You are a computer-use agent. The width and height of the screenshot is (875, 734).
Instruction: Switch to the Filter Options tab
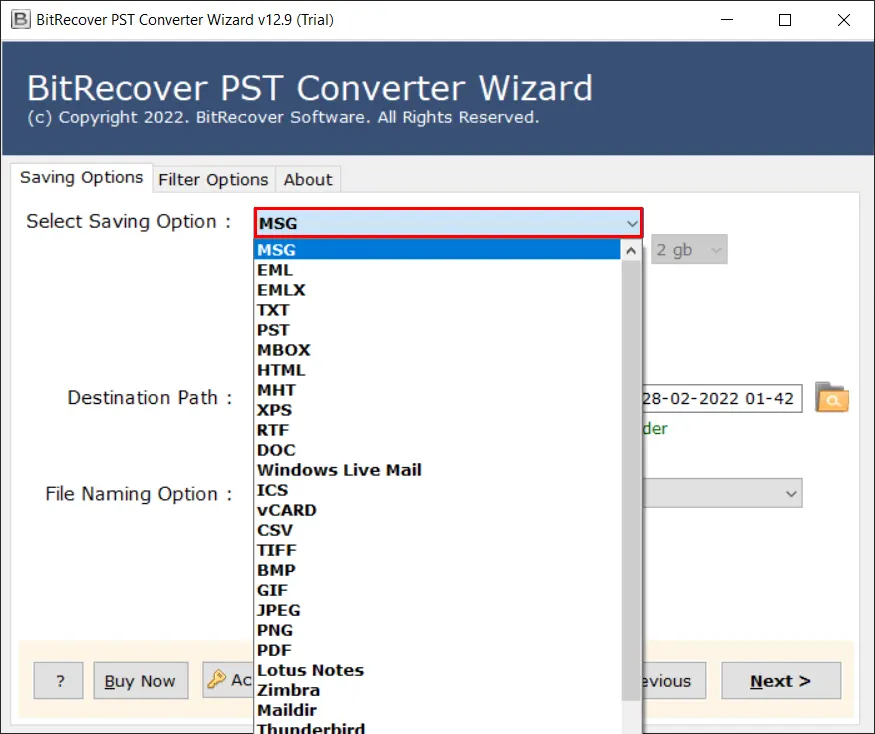pos(213,179)
